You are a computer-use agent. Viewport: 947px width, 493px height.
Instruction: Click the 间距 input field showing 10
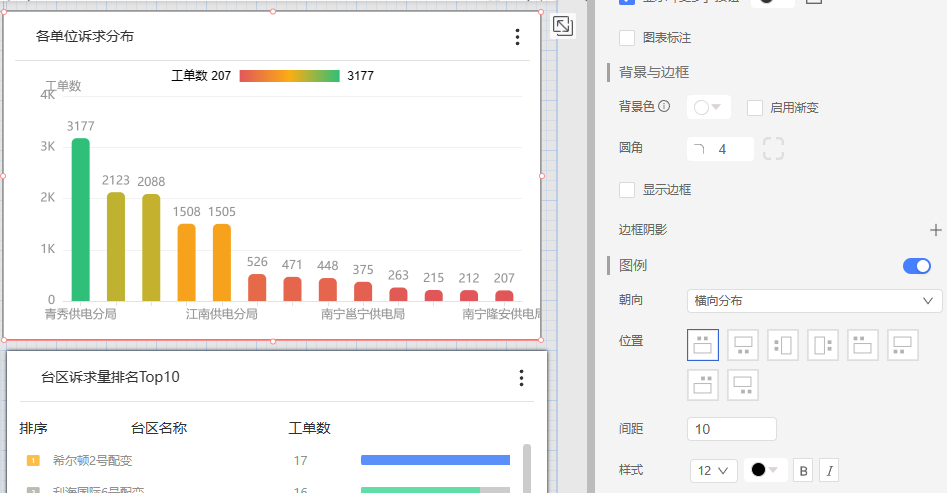pyautogui.click(x=731, y=429)
